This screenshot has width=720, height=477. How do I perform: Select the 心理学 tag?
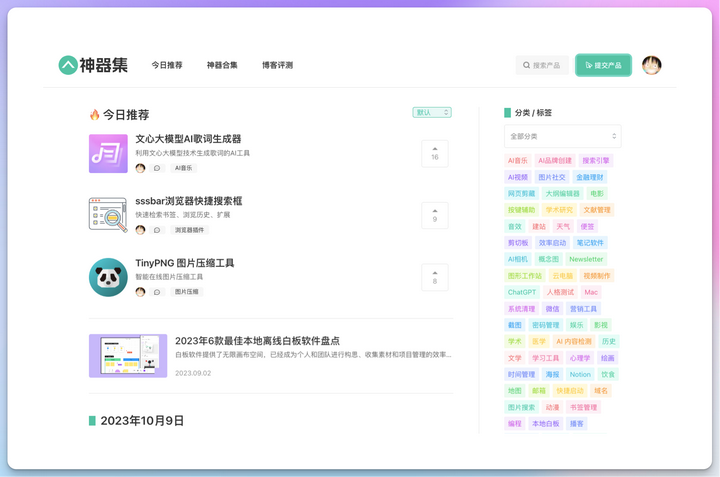click(580, 358)
